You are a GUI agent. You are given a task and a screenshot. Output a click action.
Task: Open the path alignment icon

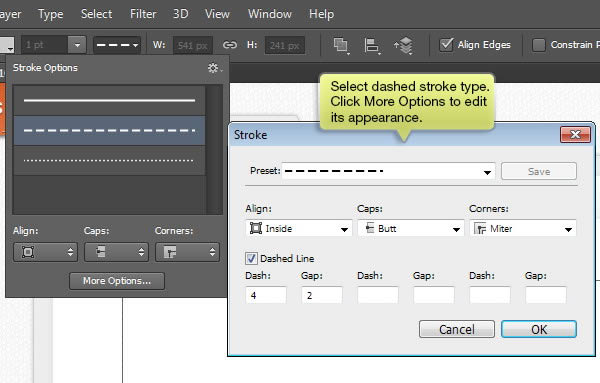tap(372, 46)
